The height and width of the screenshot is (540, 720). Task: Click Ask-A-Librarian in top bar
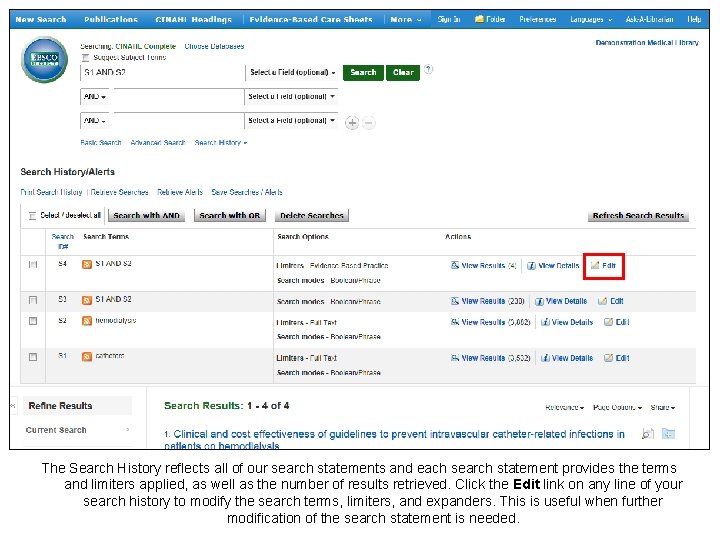[649, 19]
